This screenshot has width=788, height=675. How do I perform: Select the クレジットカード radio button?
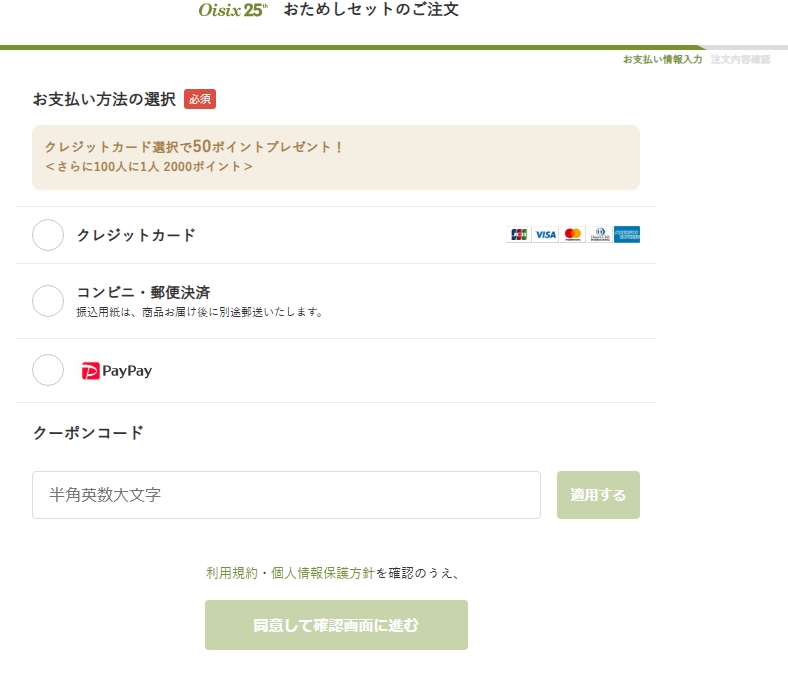tap(48, 235)
